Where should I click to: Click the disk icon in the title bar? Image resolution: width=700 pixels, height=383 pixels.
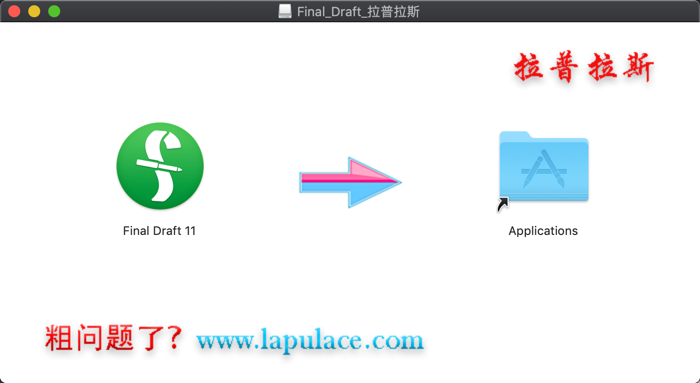[285, 11]
